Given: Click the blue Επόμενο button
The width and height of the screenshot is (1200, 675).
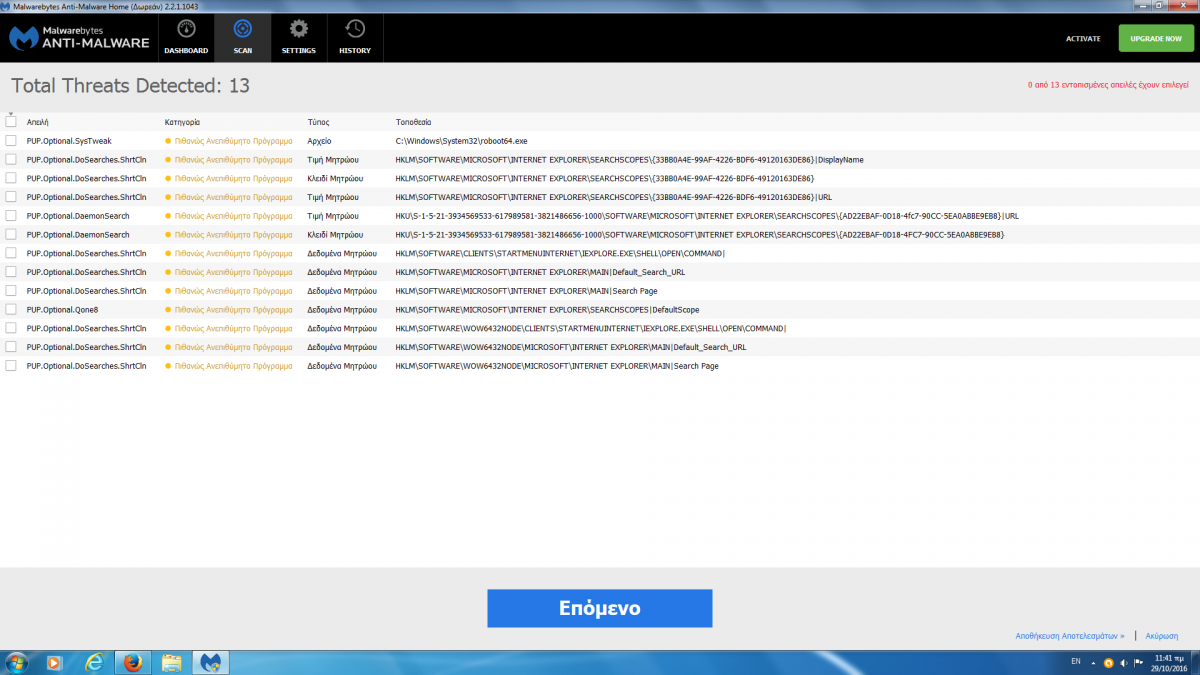Looking at the screenshot, I should coord(600,608).
